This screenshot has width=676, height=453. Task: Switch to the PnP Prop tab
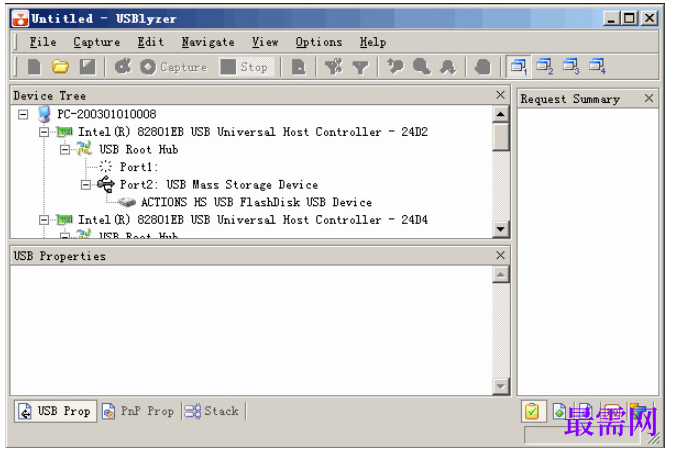pos(138,411)
